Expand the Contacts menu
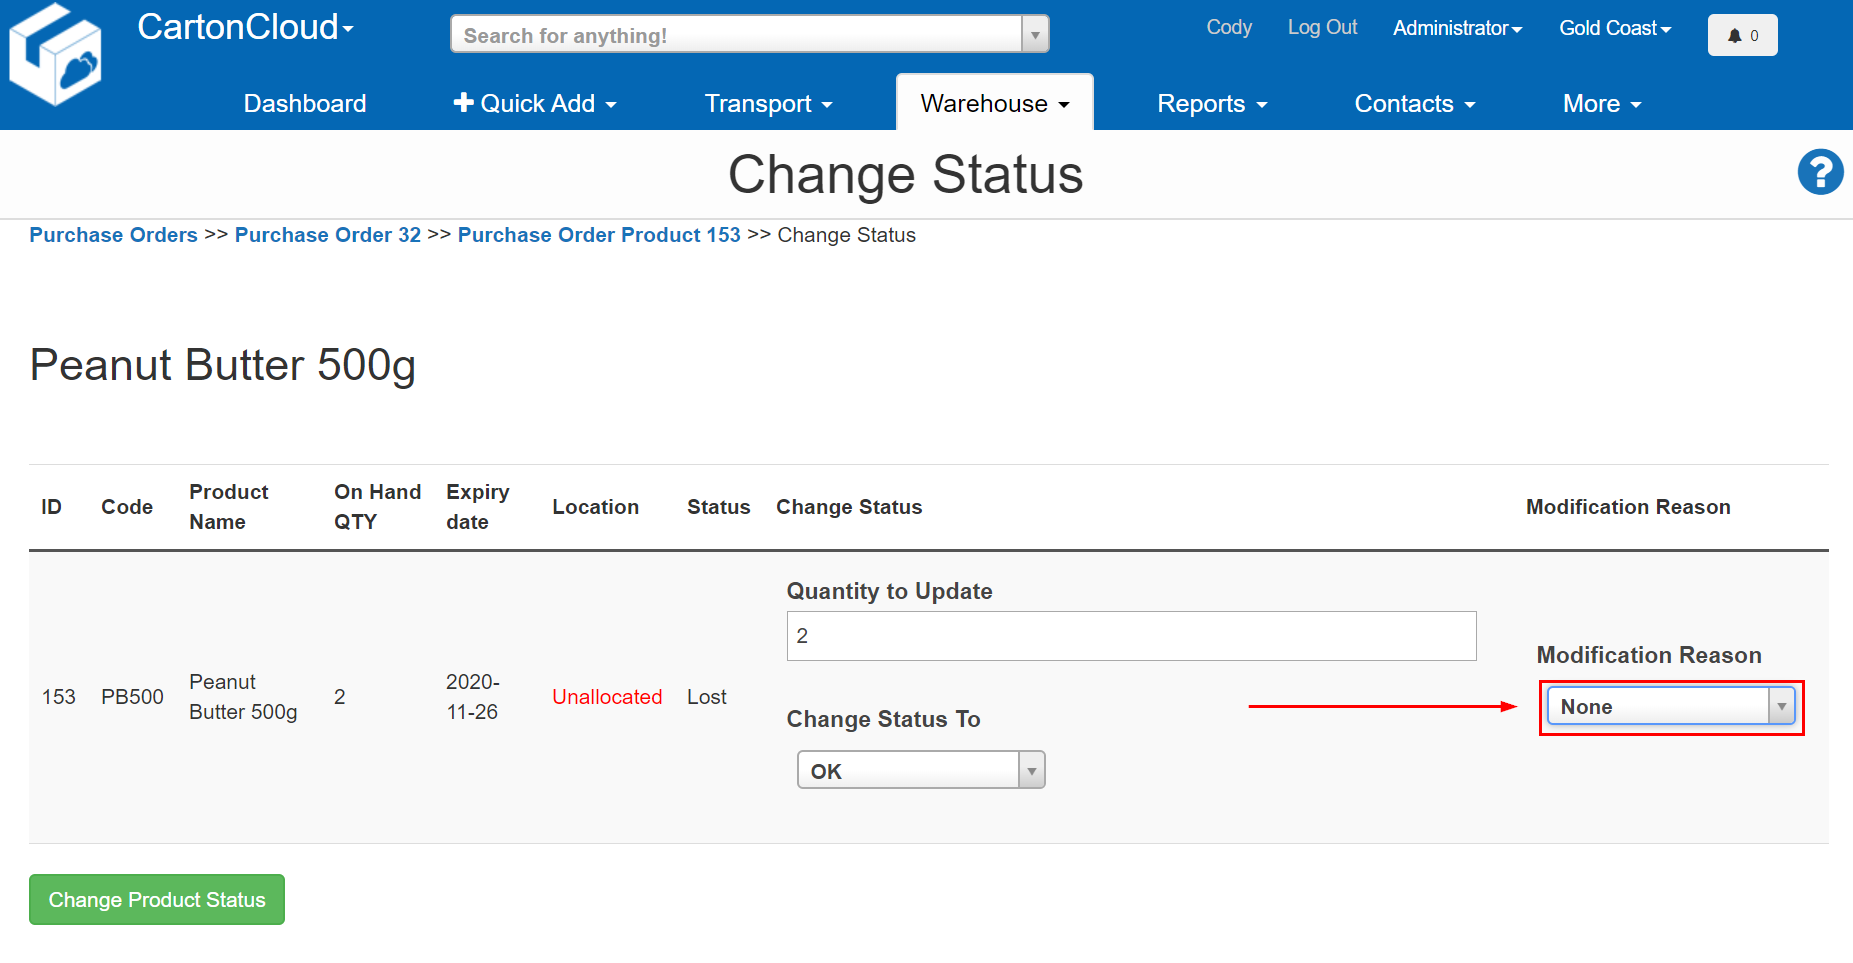The width and height of the screenshot is (1853, 963). (1414, 104)
